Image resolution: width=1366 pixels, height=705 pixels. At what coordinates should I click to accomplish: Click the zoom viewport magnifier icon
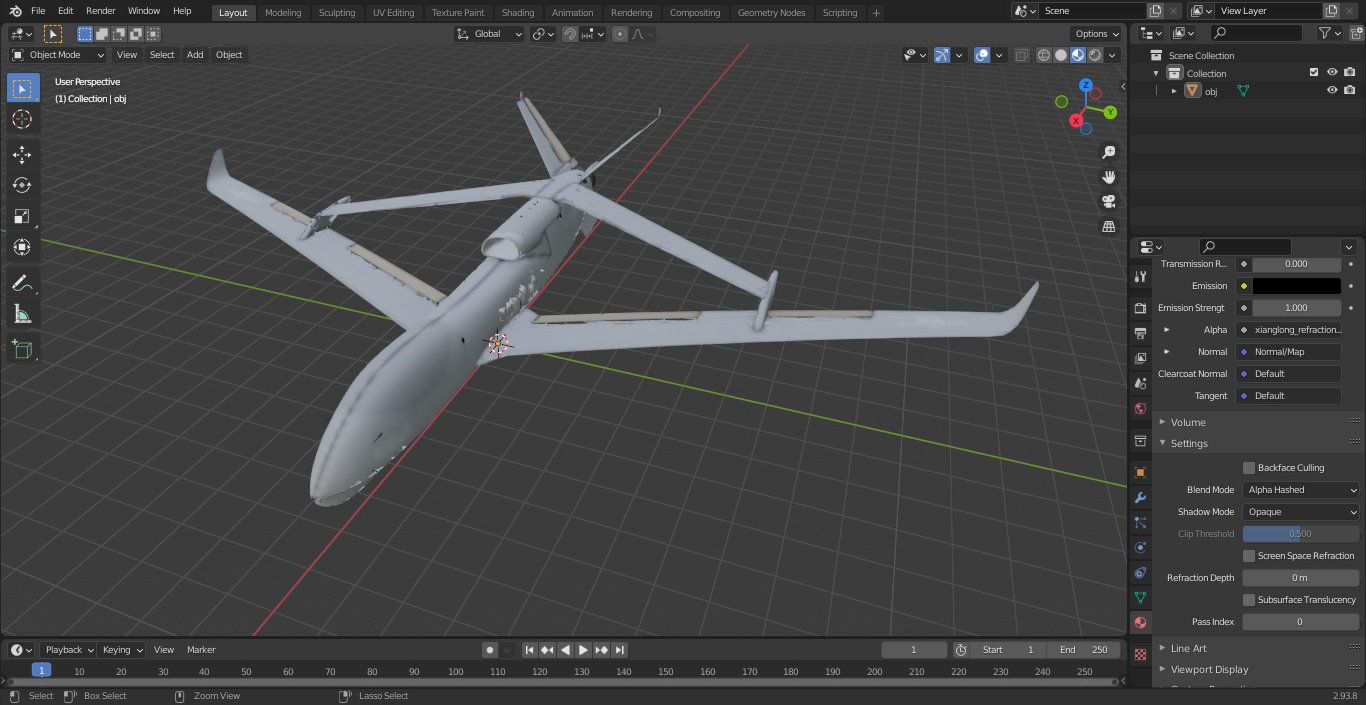coord(1108,152)
